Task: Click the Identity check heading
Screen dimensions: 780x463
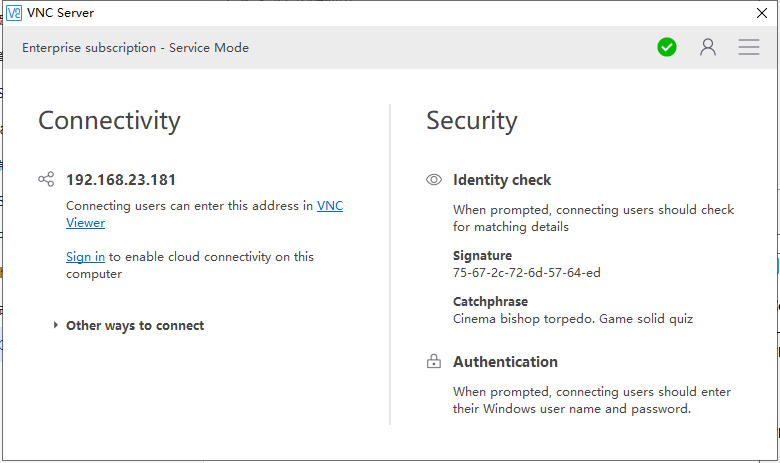Action: 502,180
